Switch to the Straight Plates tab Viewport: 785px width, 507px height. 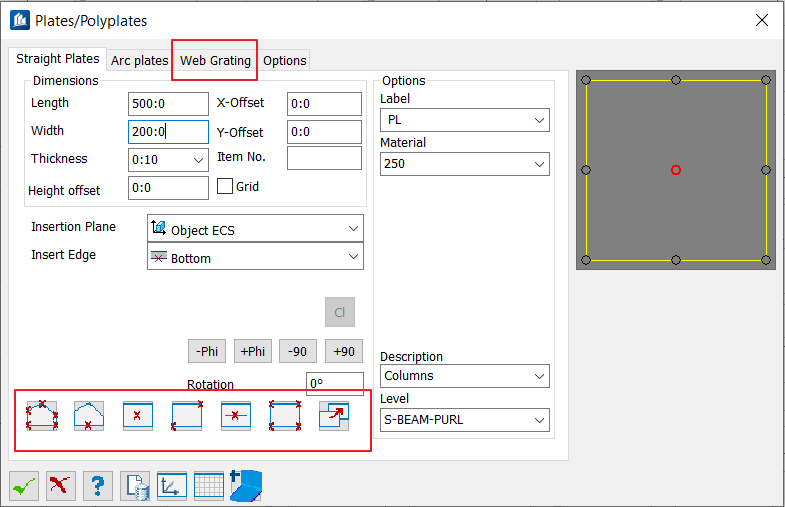click(58, 59)
